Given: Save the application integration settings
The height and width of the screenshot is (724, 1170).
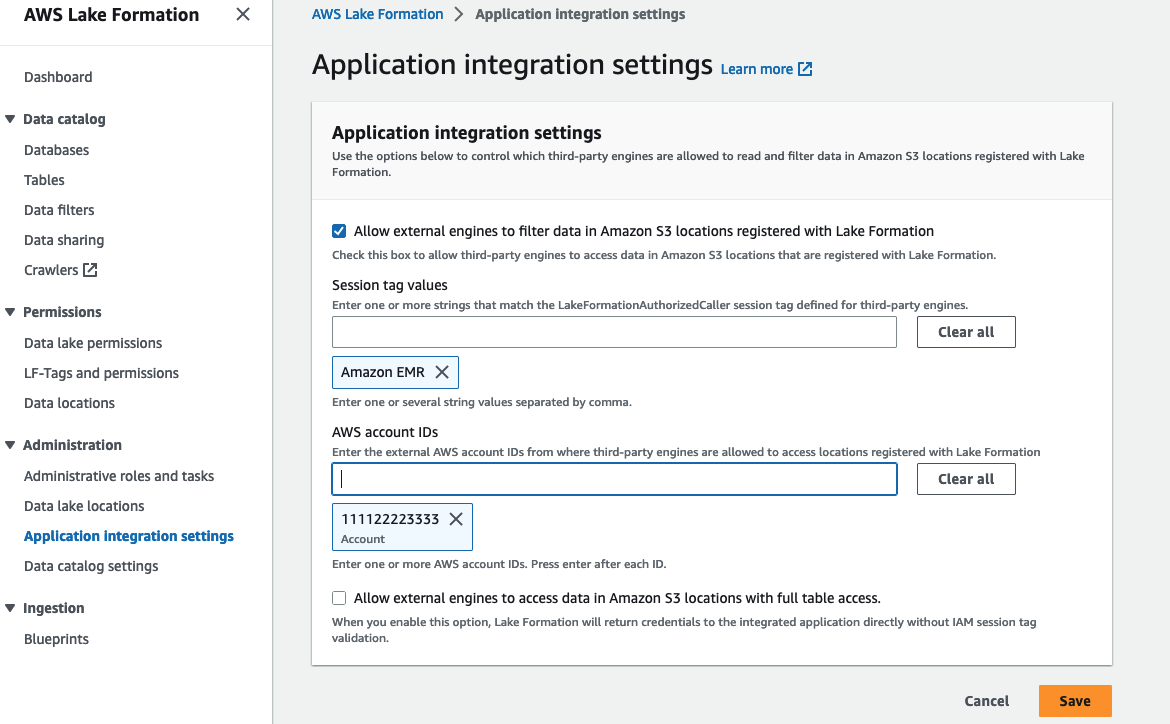Looking at the screenshot, I should 1074,700.
